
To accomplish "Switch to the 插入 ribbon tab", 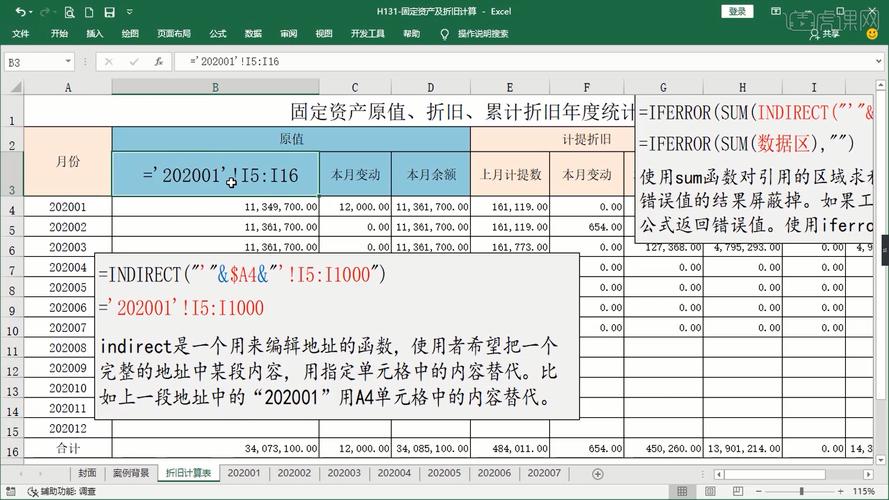I will pyautogui.click(x=95, y=33).
